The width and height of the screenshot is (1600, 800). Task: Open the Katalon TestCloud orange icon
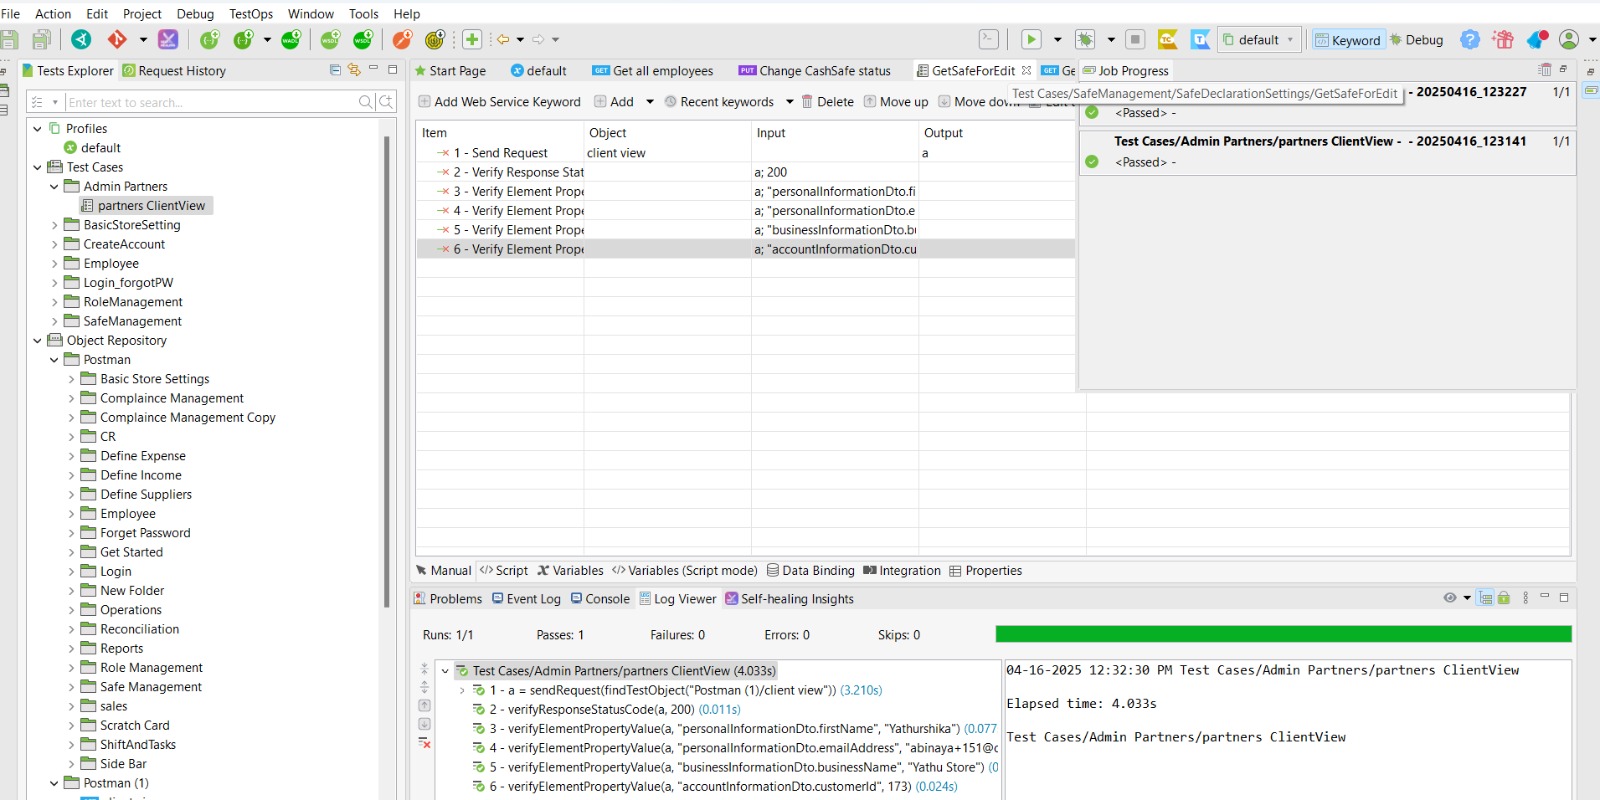point(1167,39)
